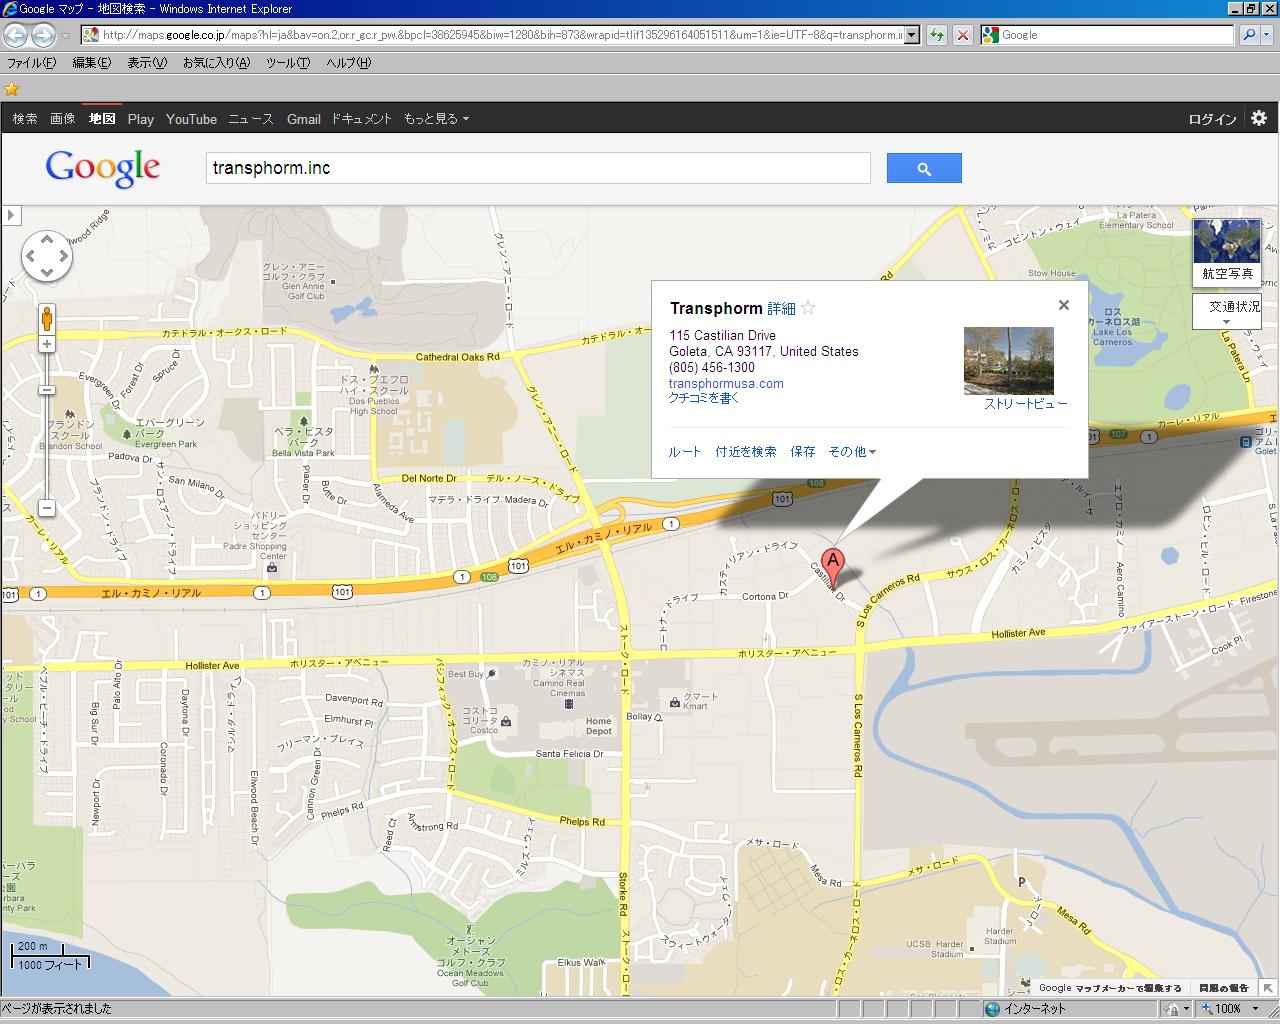
Task: Click the zoom slider handle
Action: 47,389
